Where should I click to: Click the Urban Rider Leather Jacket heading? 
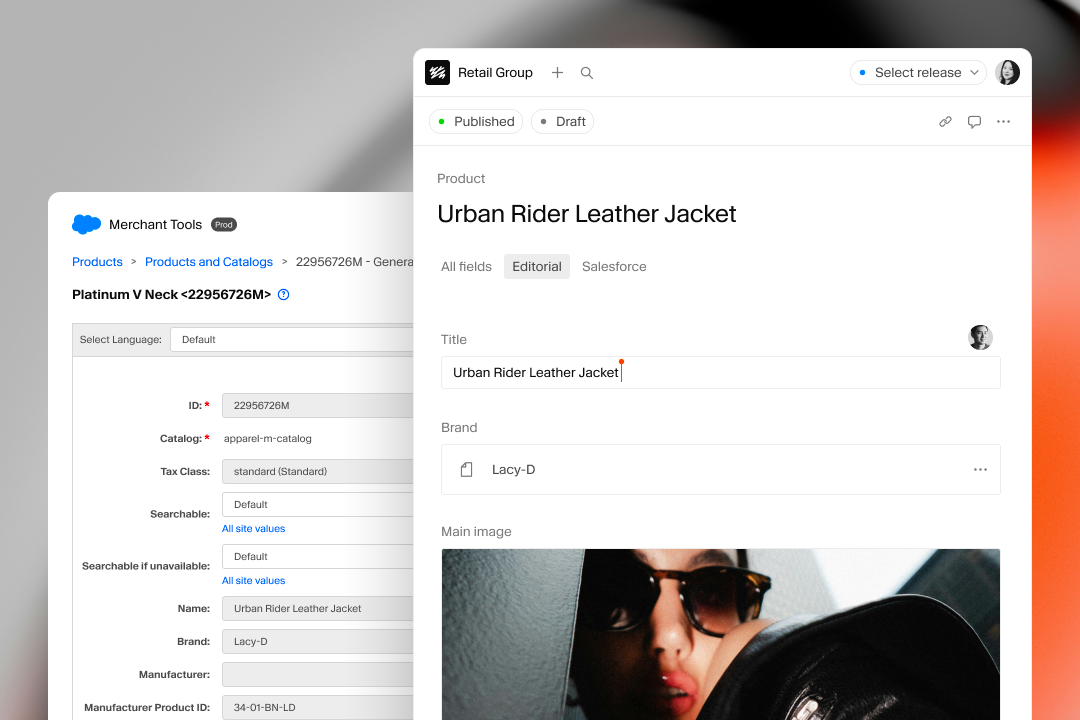(587, 214)
